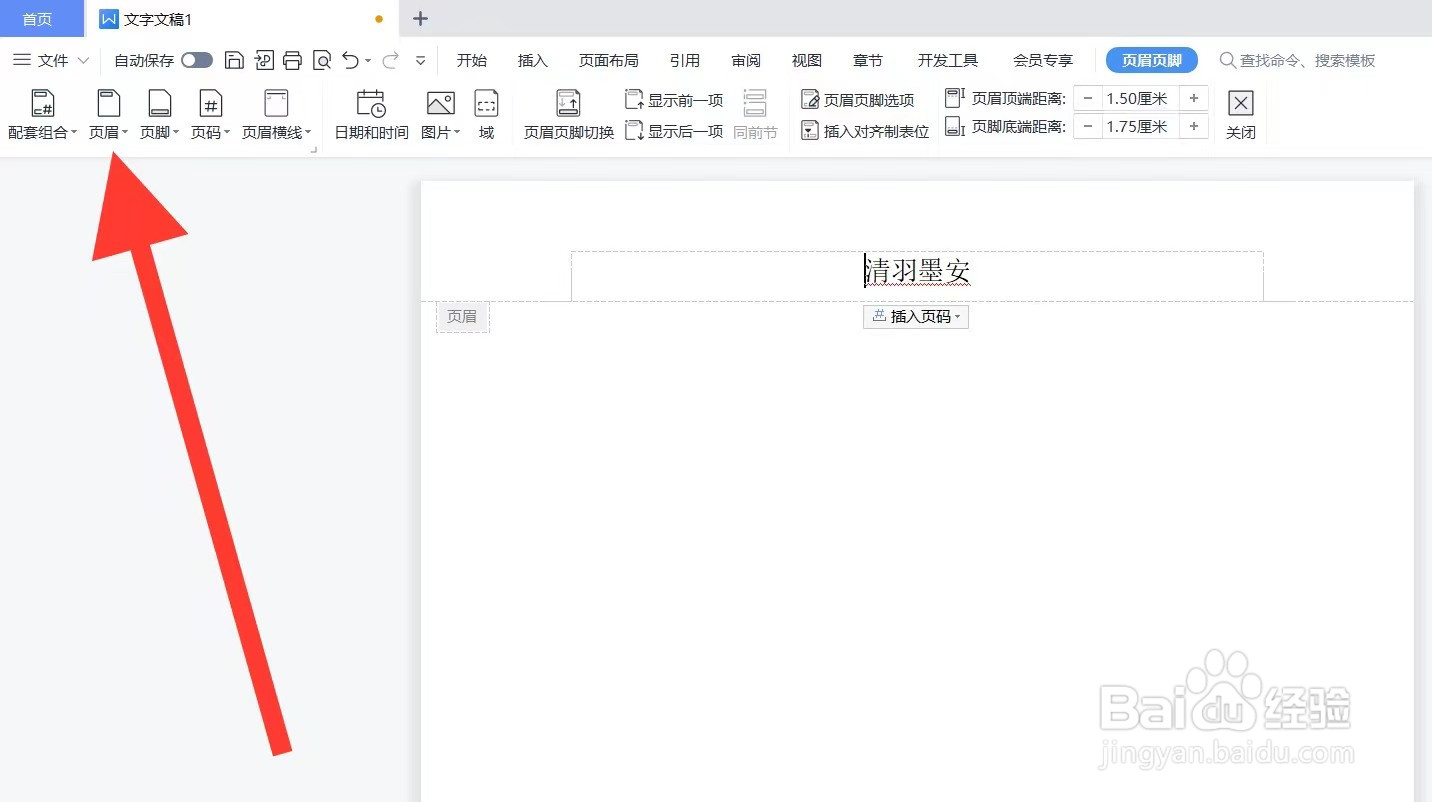Click the search commands box 查找命令

click(1298, 60)
